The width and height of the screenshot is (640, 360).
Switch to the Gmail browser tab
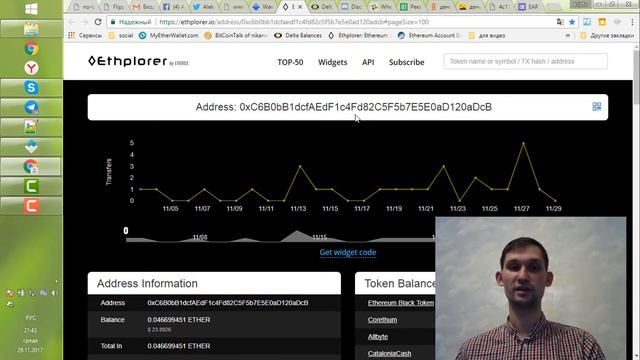pos(143,7)
